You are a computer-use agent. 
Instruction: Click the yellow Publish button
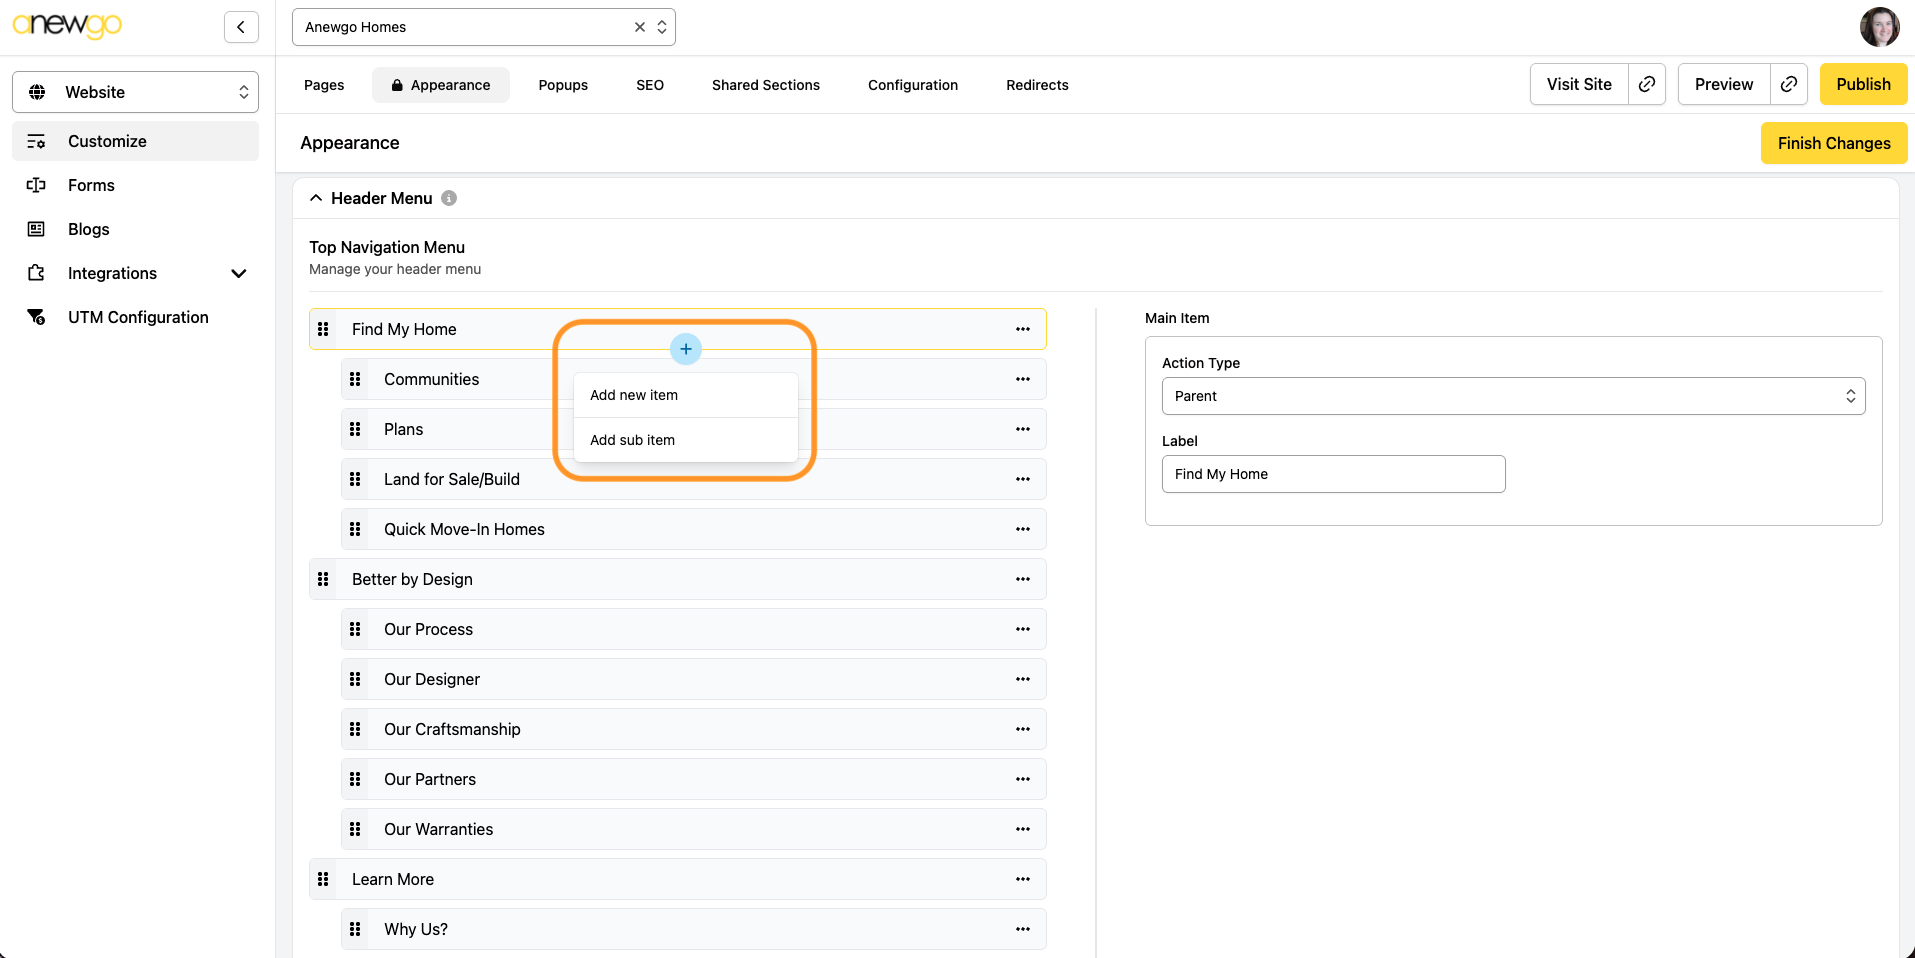click(1862, 84)
